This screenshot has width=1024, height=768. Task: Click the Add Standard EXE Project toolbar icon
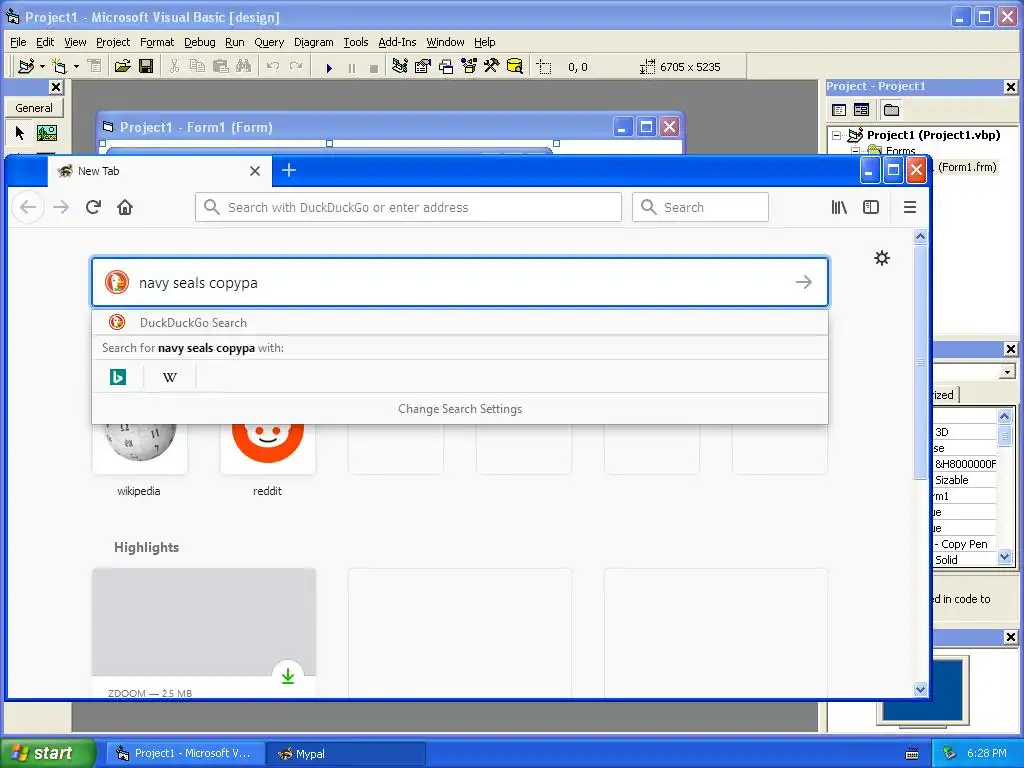(26, 67)
